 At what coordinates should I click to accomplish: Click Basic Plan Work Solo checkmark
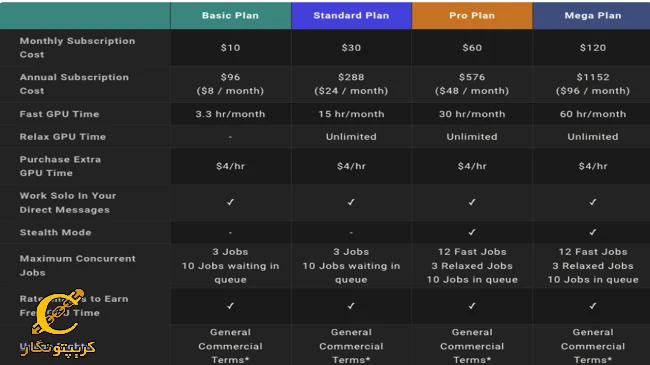(230, 202)
